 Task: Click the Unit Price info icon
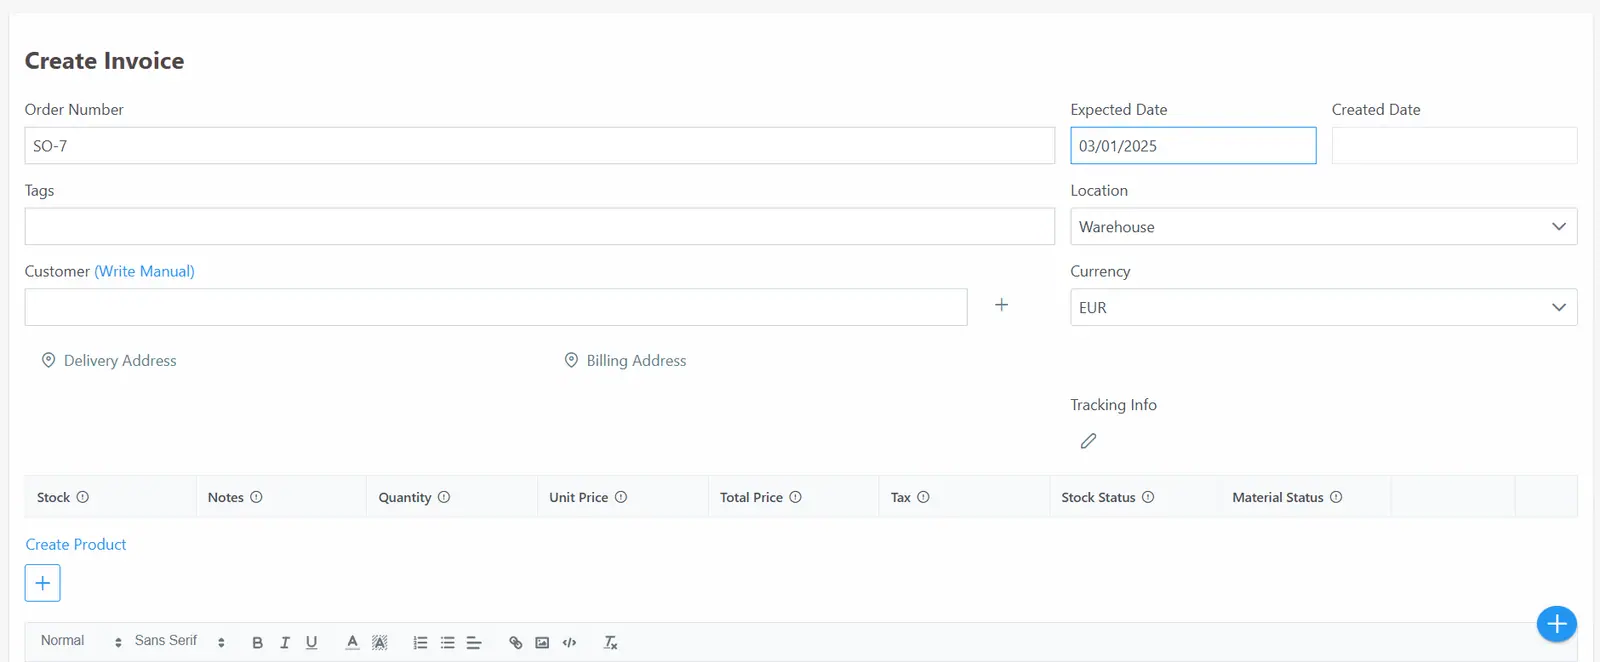pyautogui.click(x=621, y=497)
